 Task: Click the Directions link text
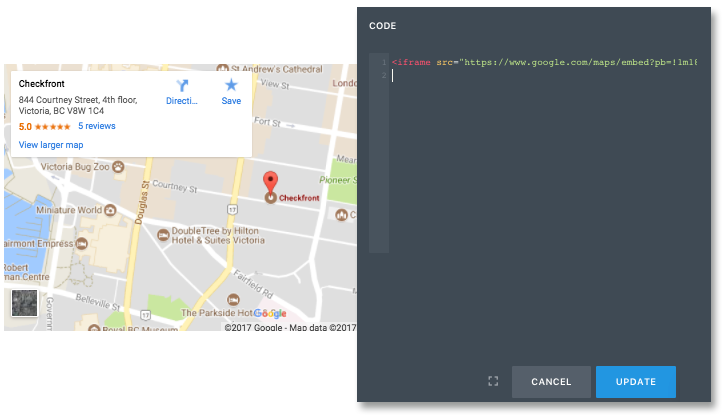[x=182, y=101]
